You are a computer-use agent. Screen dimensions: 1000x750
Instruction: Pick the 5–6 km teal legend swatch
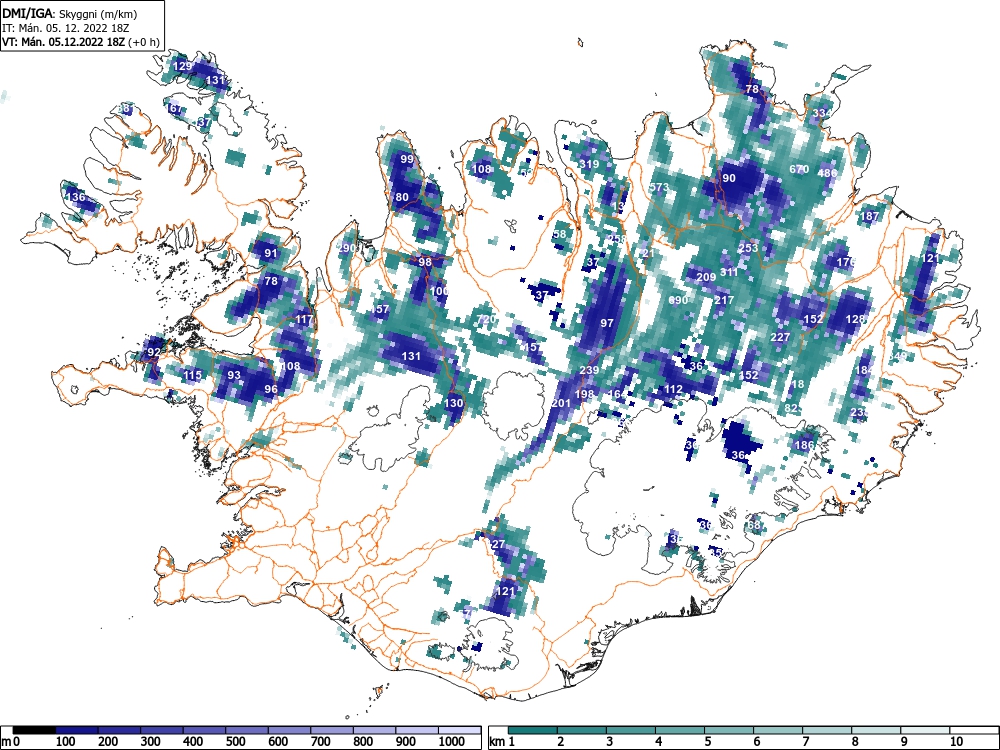point(728,729)
